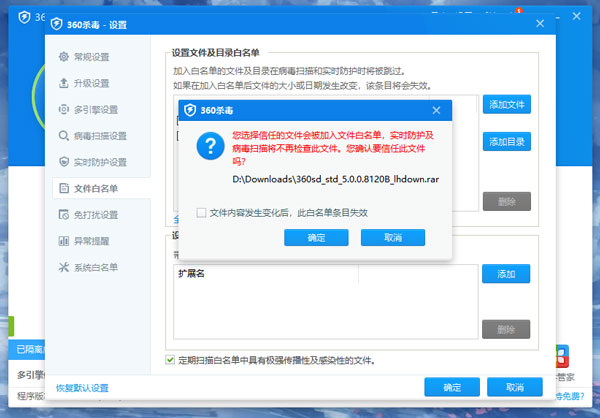Click the document icon beside 文件白名单
This screenshot has height=418, width=600.
tap(64, 188)
